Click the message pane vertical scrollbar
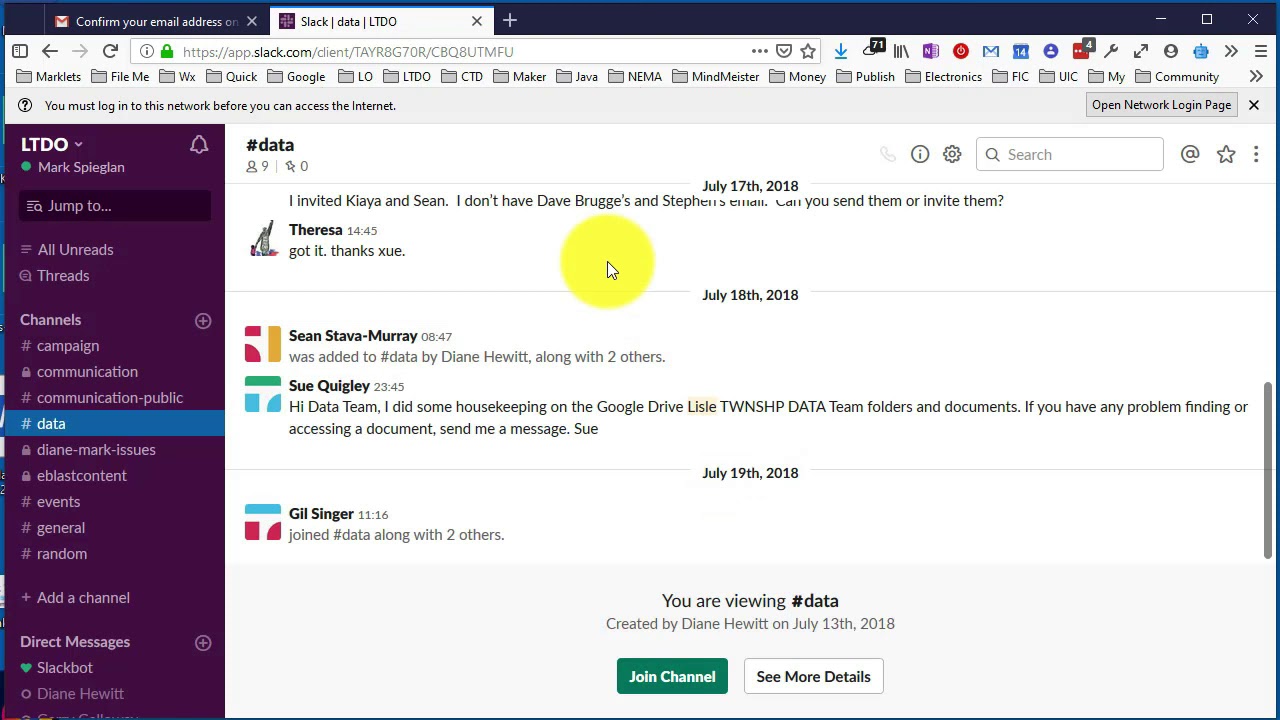Screen dimensions: 1280x720 1267,470
